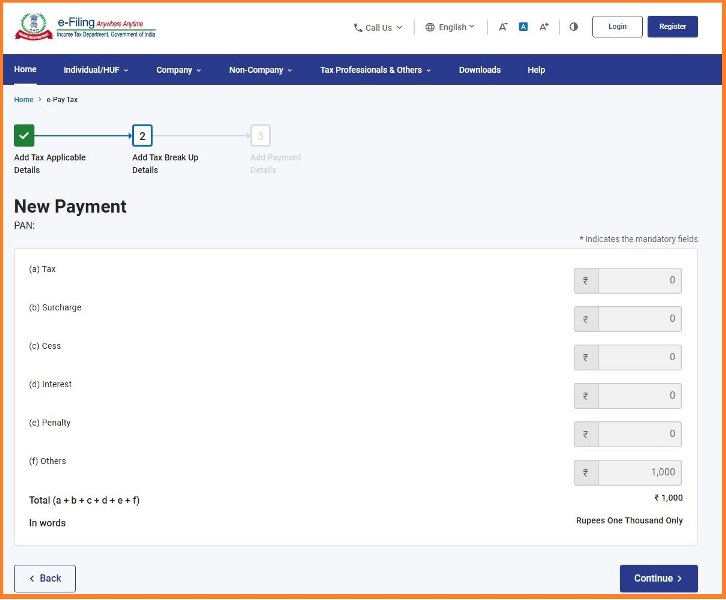Viewport: 726px width, 600px height.
Task: Open the Help menu item
Action: [x=536, y=70]
